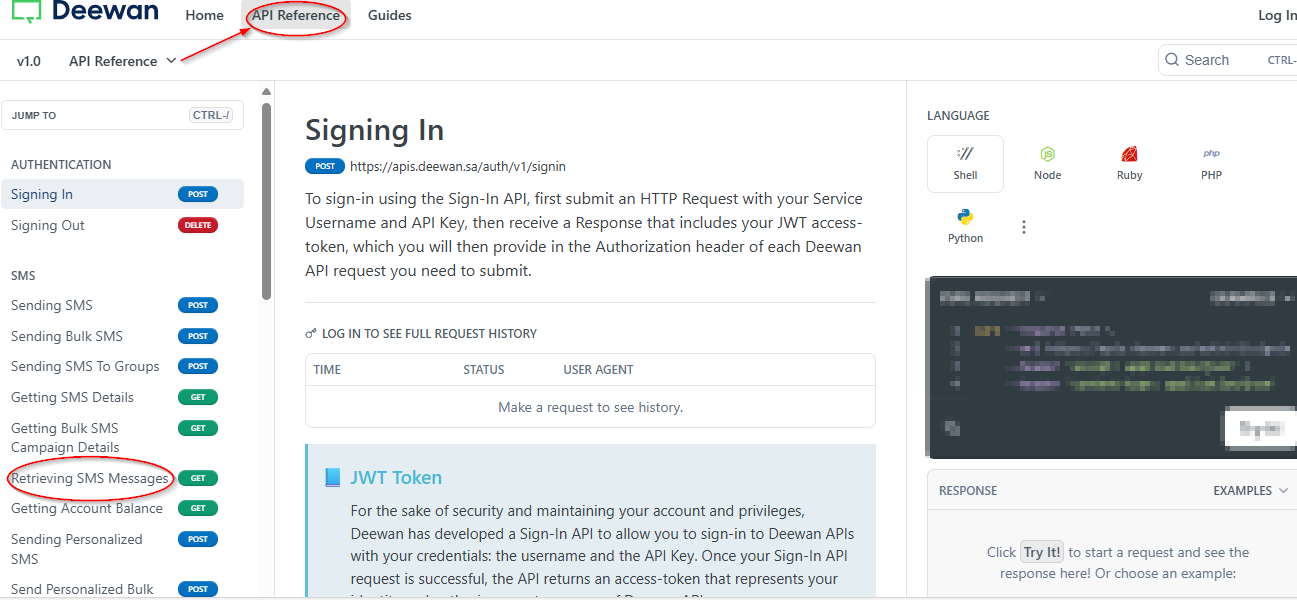Go to the Home tab
1297x600 pixels.
pyautogui.click(x=205, y=15)
